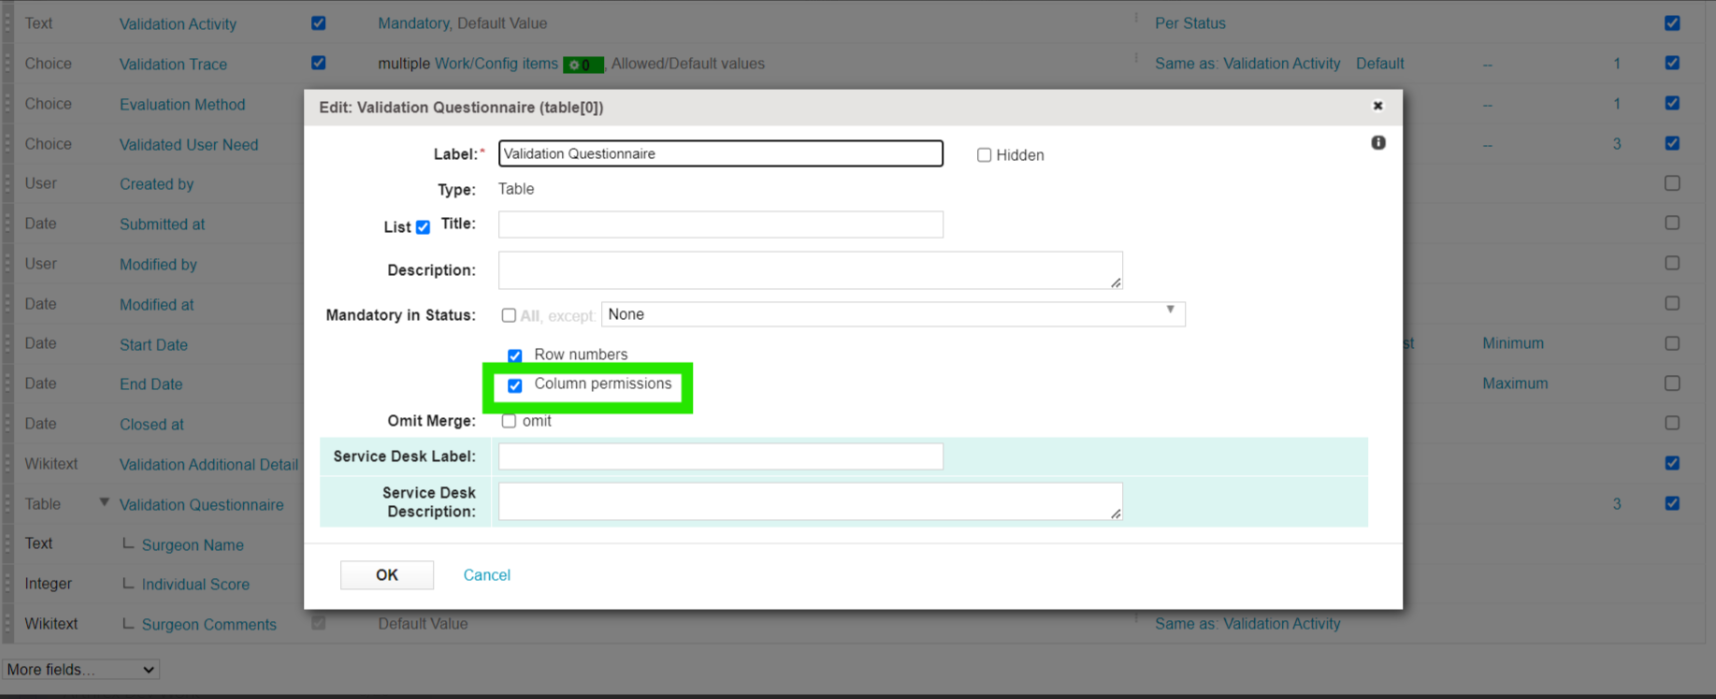
Task: Click the Cancel link
Action: point(487,575)
